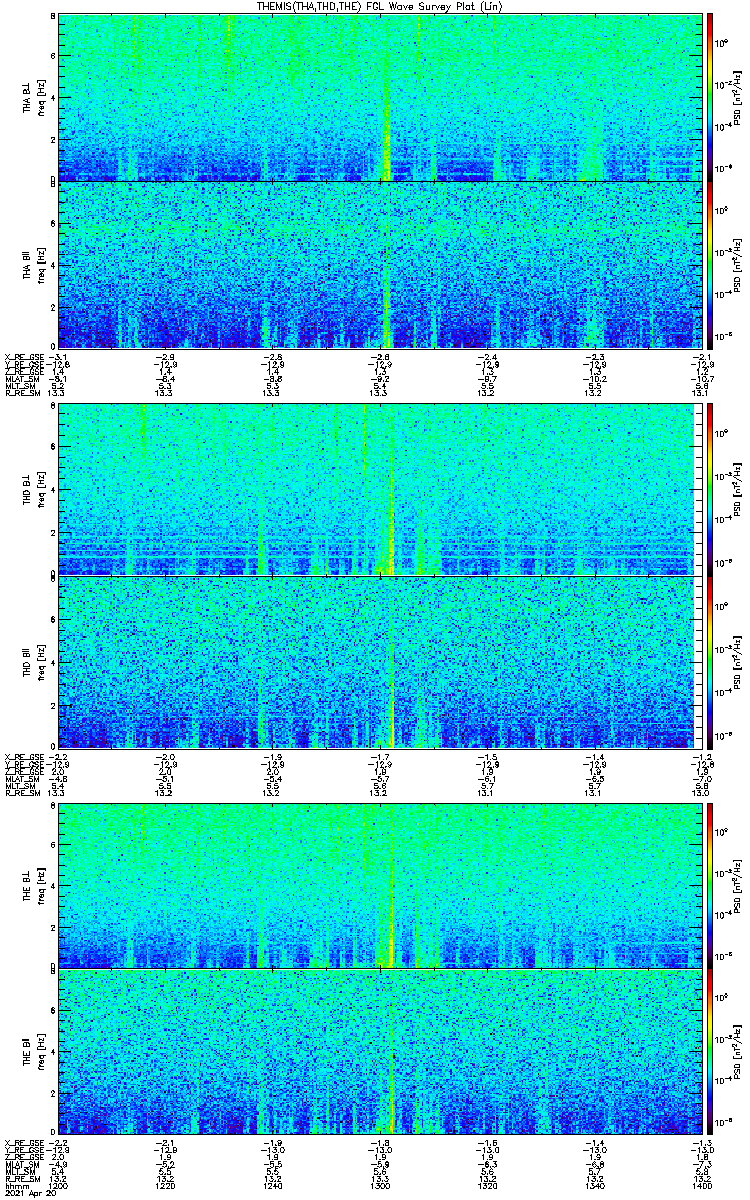The height and width of the screenshot is (1200, 750).
Task: Click the THE B∥ spectrogram panel
Action: coord(378,1053)
